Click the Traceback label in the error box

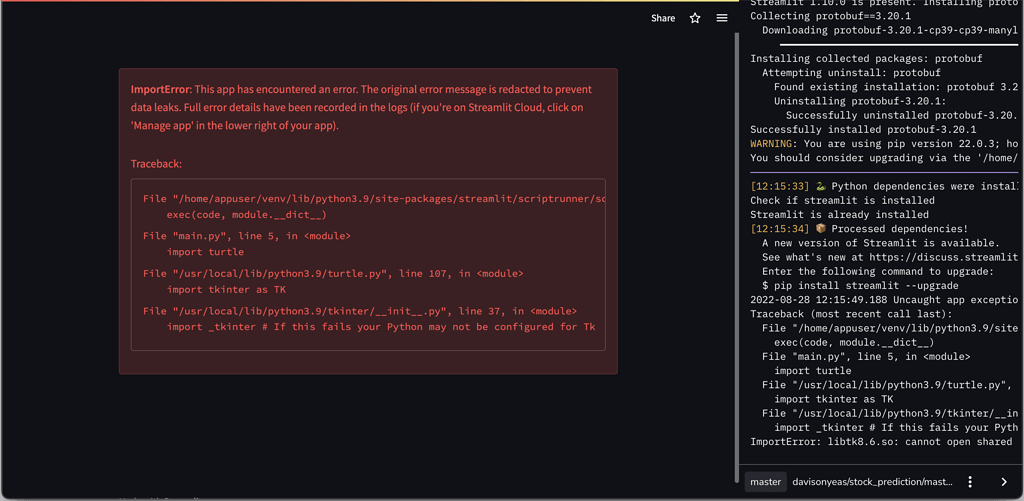click(x=156, y=164)
